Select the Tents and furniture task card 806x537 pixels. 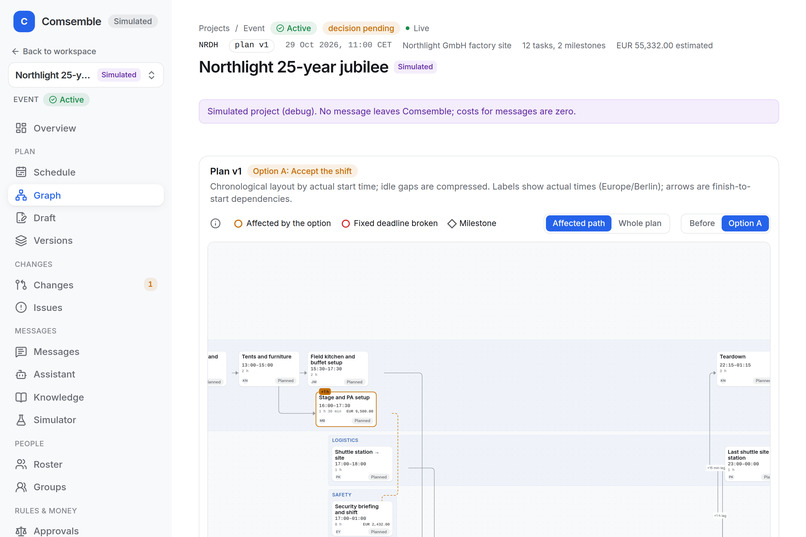click(x=269, y=368)
